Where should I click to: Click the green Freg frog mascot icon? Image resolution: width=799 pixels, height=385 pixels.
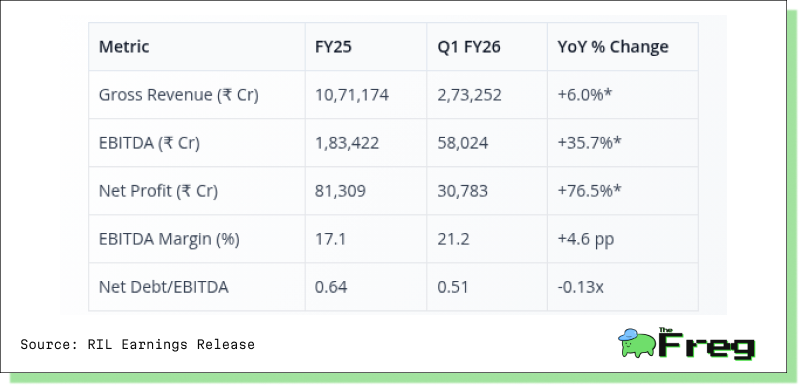coord(636,342)
